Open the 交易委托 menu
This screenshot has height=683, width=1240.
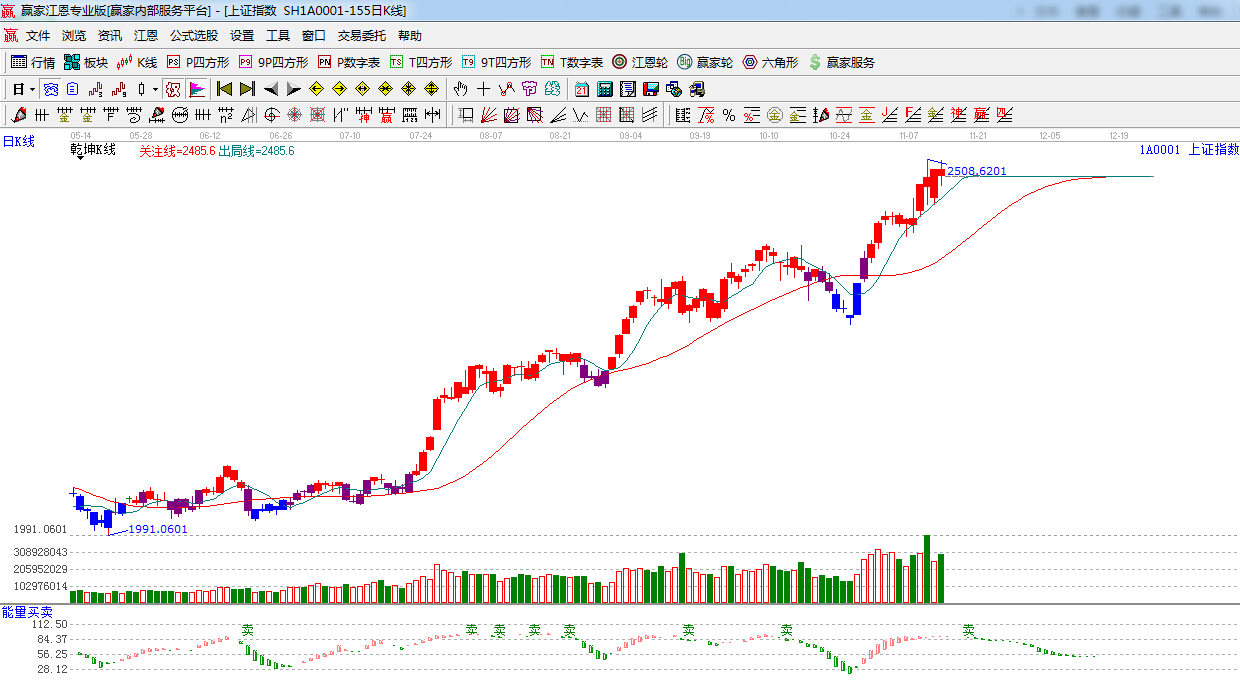pos(361,35)
